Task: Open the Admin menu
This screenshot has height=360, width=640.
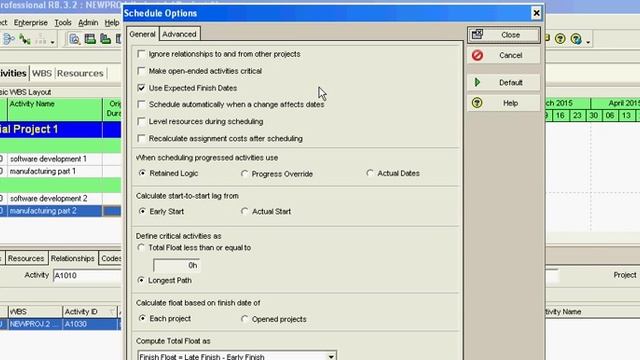Action: tap(88, 23)
